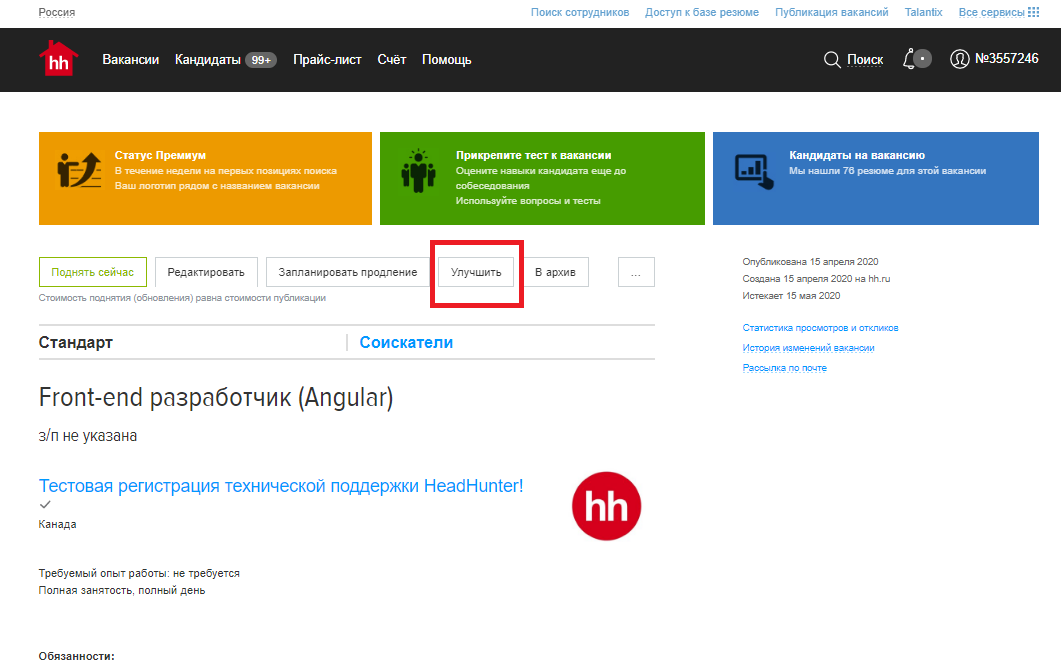1061x664 pixels.
Task: Expand Все сервисы list
Action: pyautogui.click(x=991, y=12)
